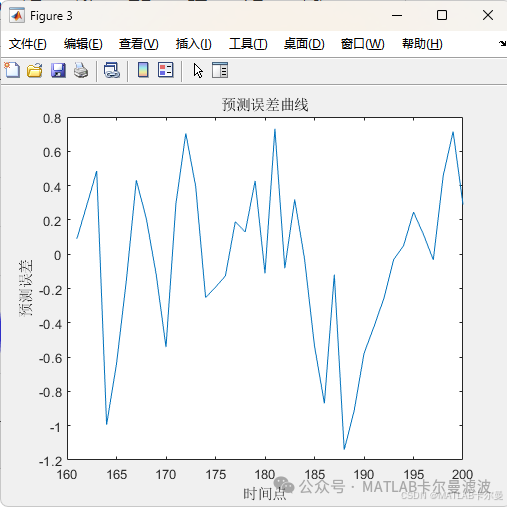The height and width of the screenshot is (507, 507).
Task: Open the 工具(T) menu
Action: click(248, 44)
